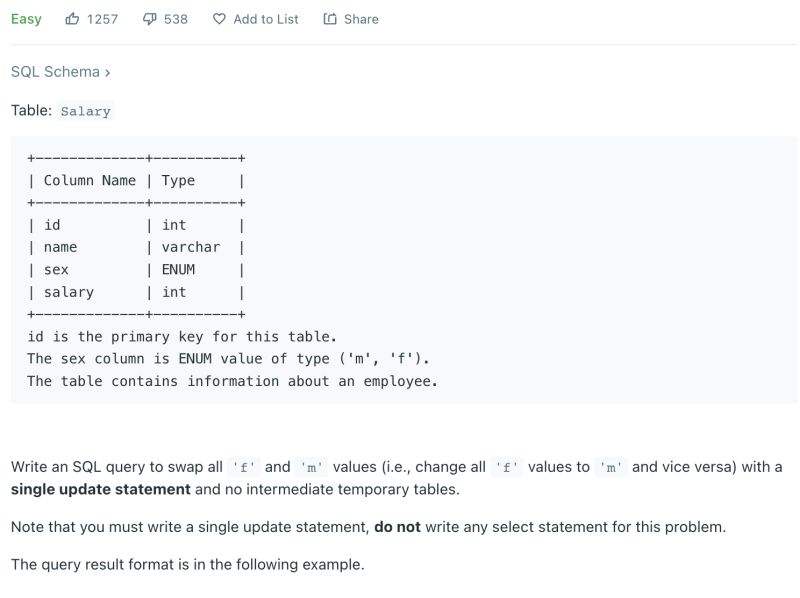The image size is (800, 598).
Task: Click the 538 dislikes count
Action: [176, 19]
